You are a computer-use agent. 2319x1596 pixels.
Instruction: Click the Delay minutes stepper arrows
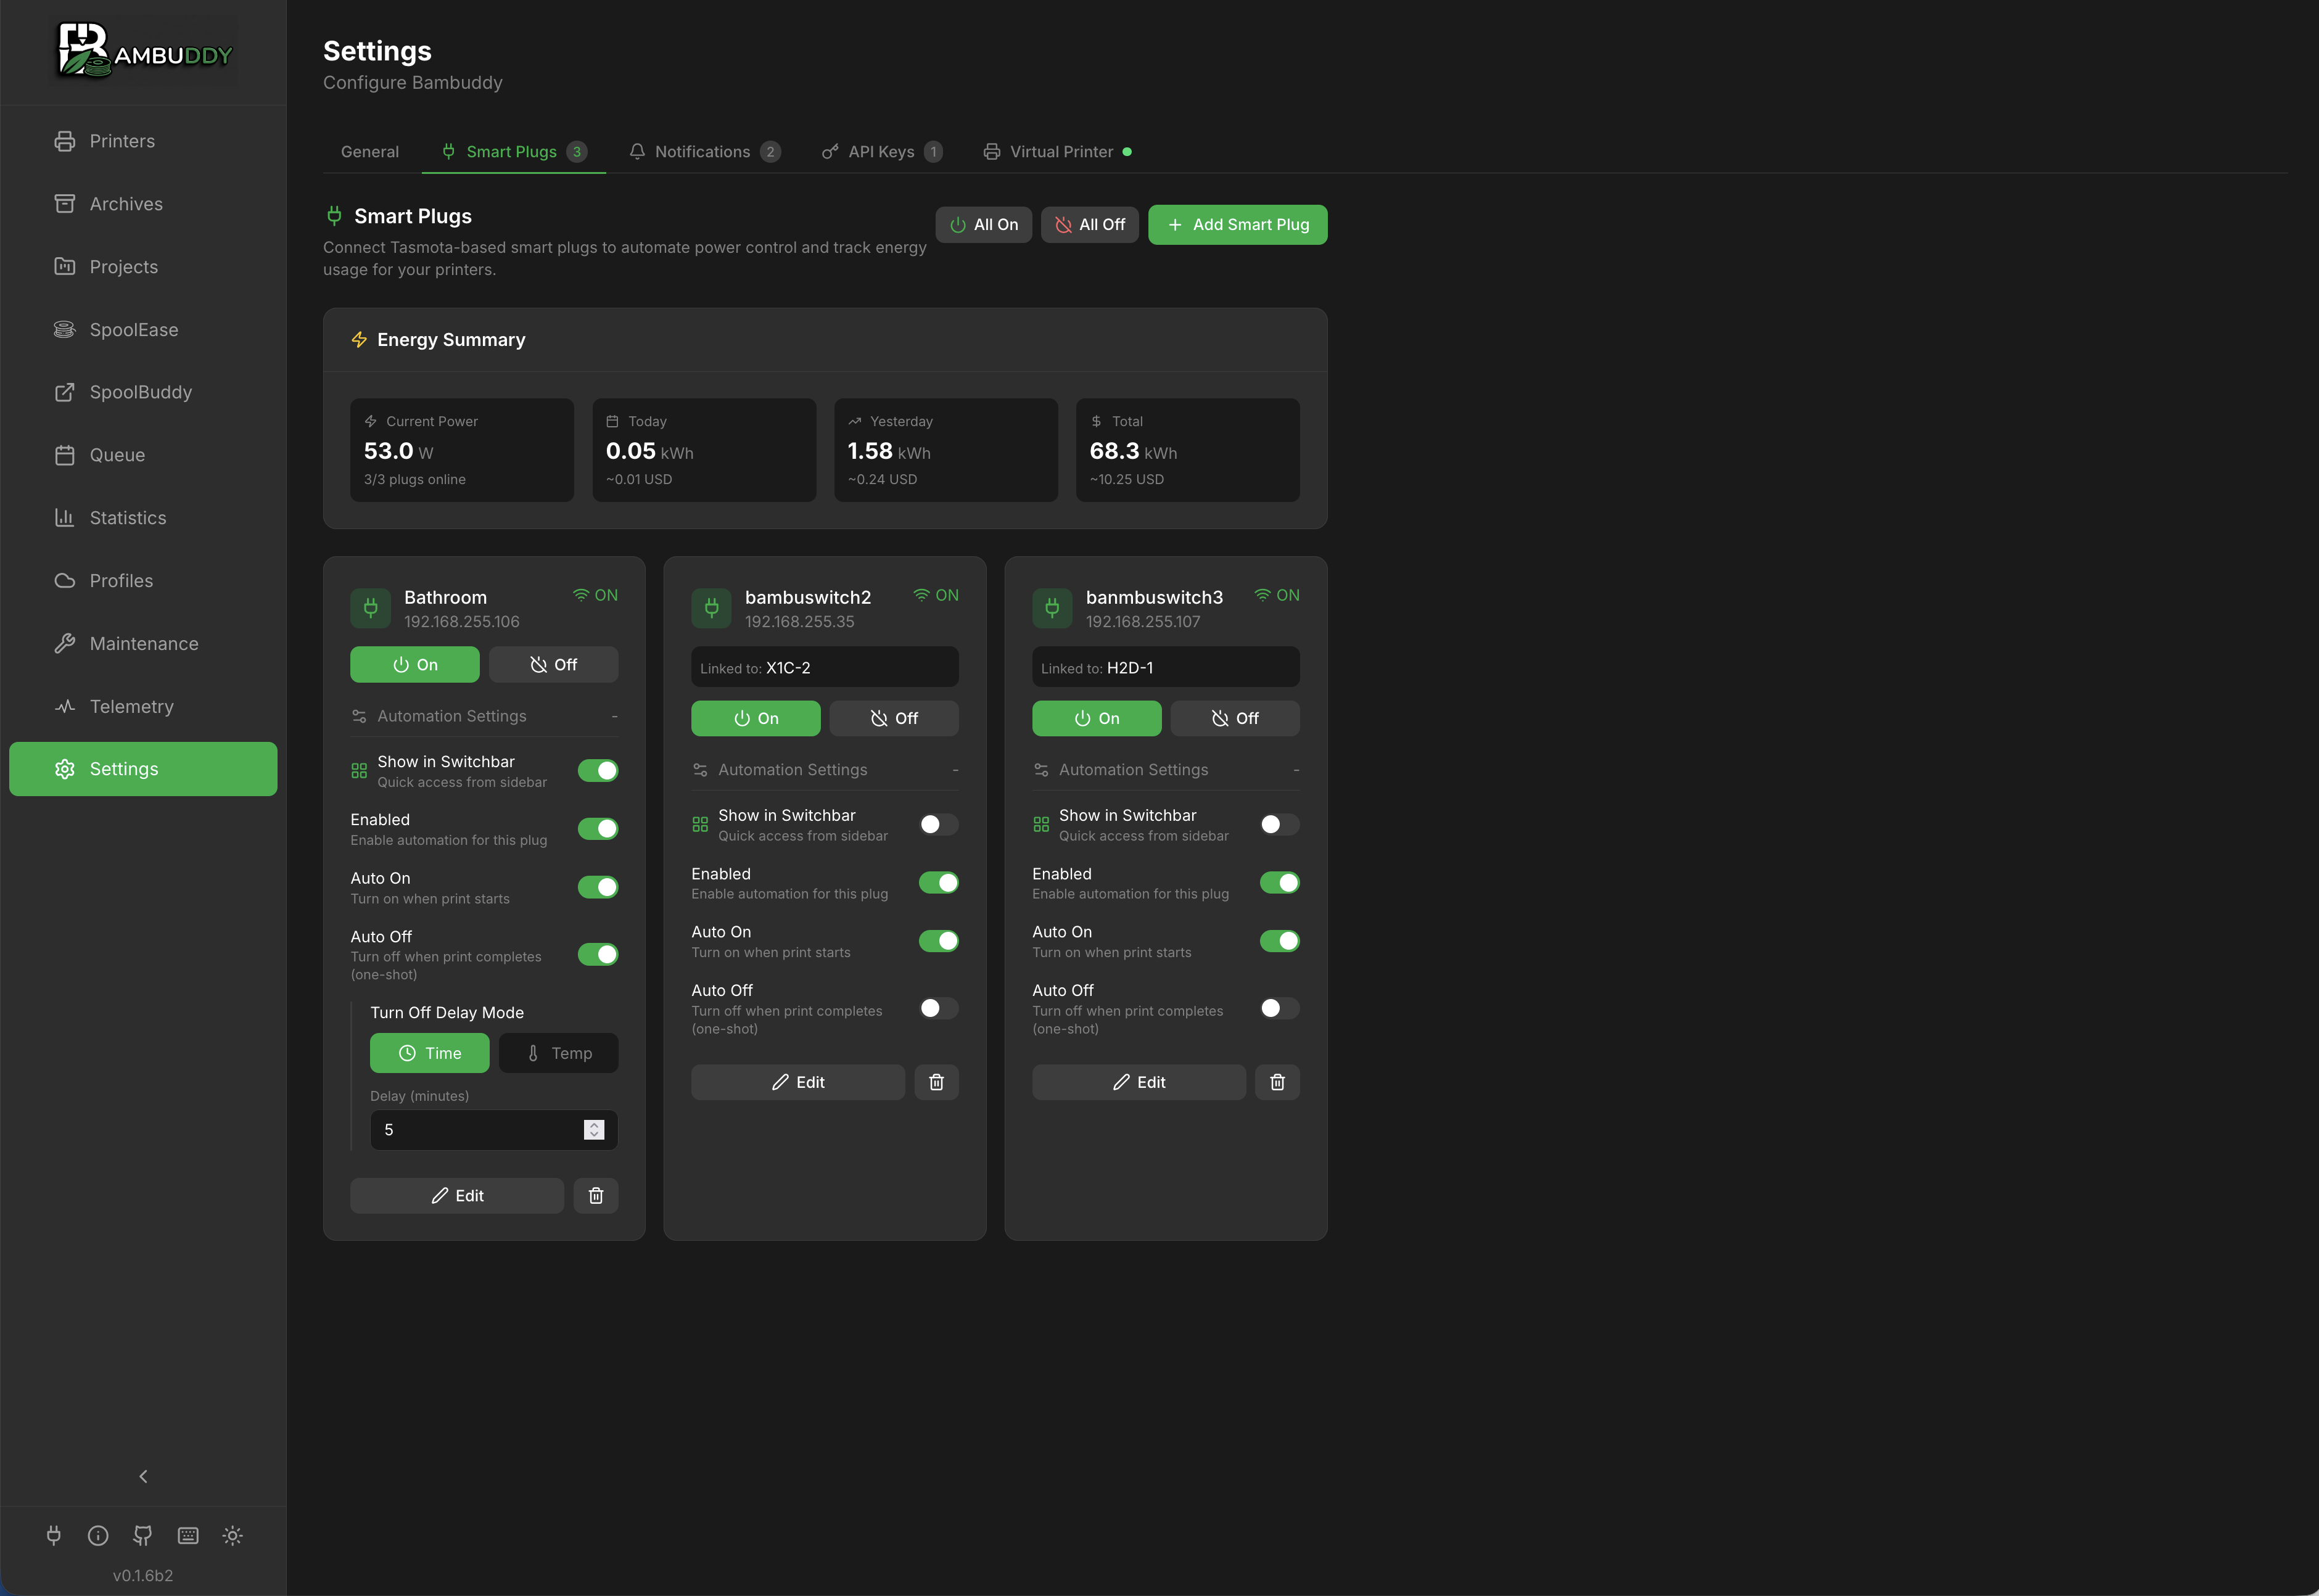[x=594, y=1129]
